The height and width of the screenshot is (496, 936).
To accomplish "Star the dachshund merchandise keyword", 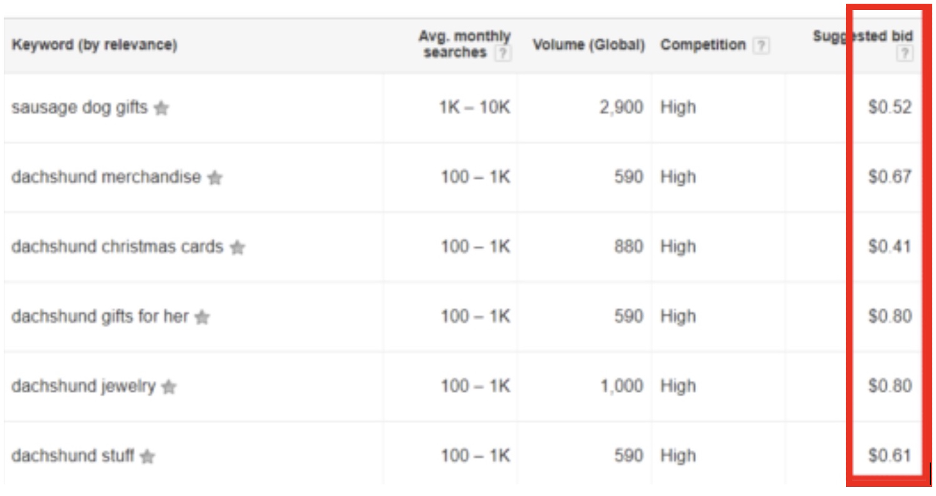I will (x=215, y=178).
